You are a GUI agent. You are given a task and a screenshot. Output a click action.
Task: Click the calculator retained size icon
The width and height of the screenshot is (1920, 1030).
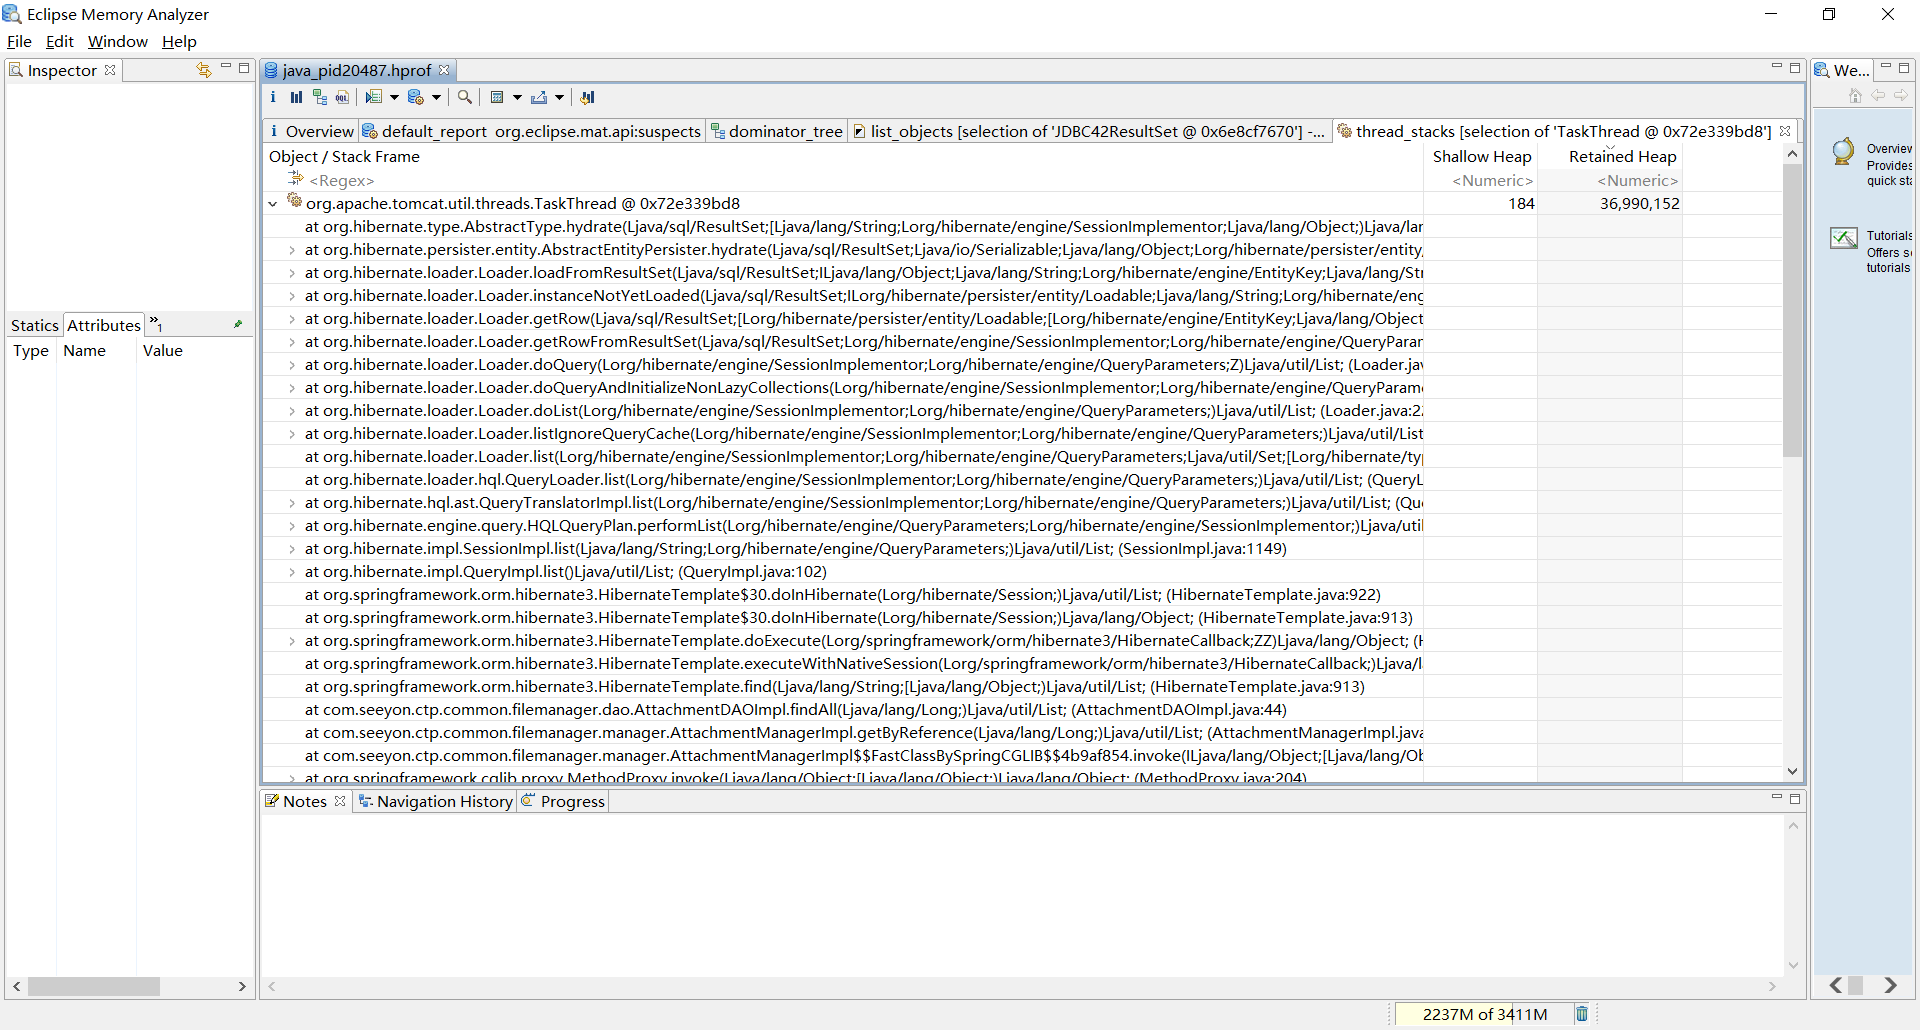pos(497,97)
